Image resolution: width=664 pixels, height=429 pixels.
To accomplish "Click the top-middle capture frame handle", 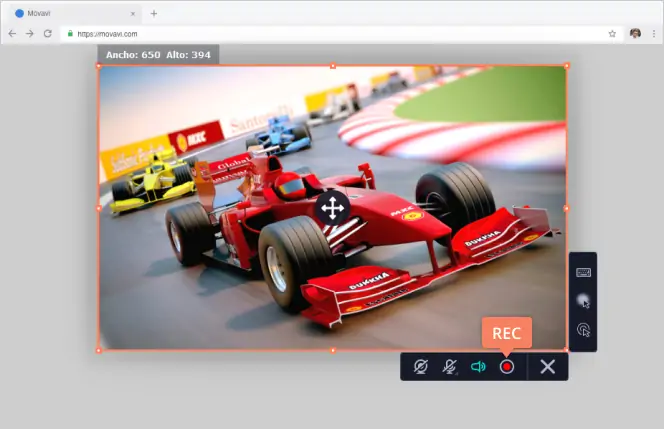I will tap(333, 66).
